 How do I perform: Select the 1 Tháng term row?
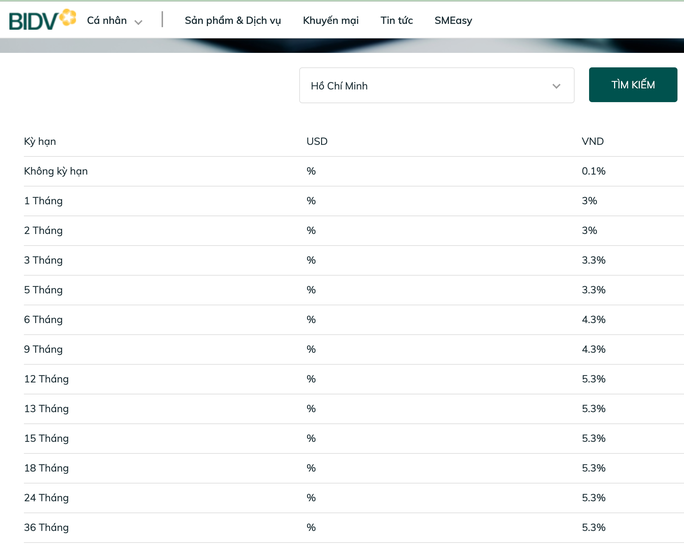[x=43, y=201]
